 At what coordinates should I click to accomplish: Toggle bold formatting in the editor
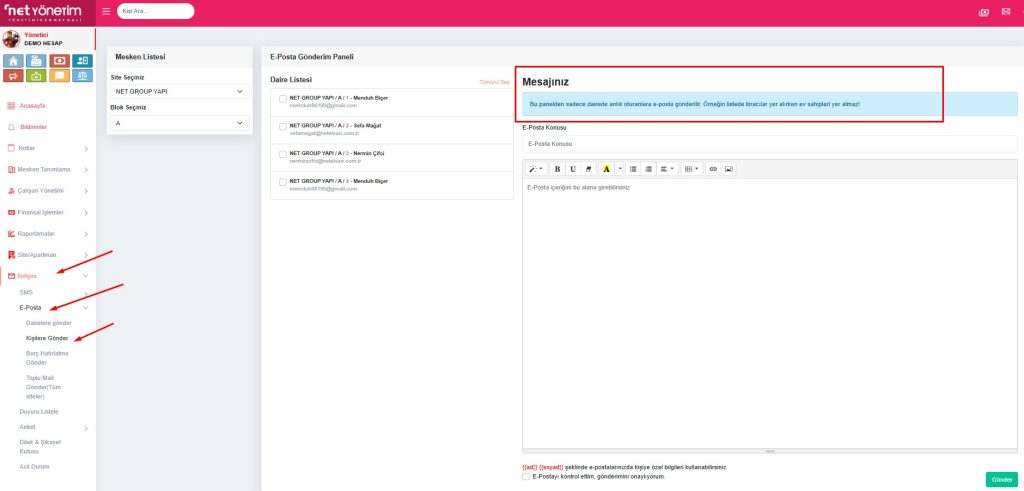(x=558, y=169)
